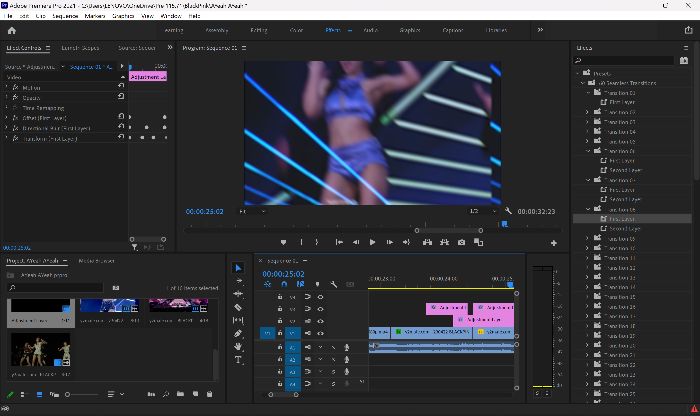700x416 pixels.
Task: Click the Timeline horizontal zoom scroll bar
Action: click(283, 395)
